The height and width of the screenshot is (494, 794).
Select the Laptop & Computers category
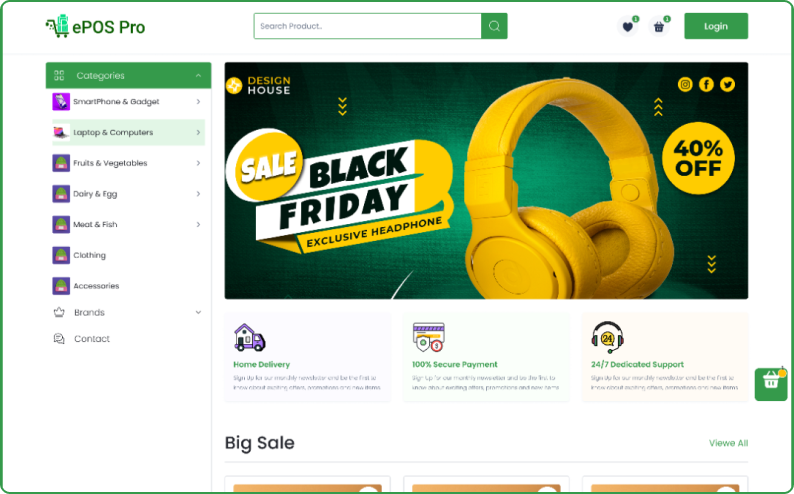(128, 132)
